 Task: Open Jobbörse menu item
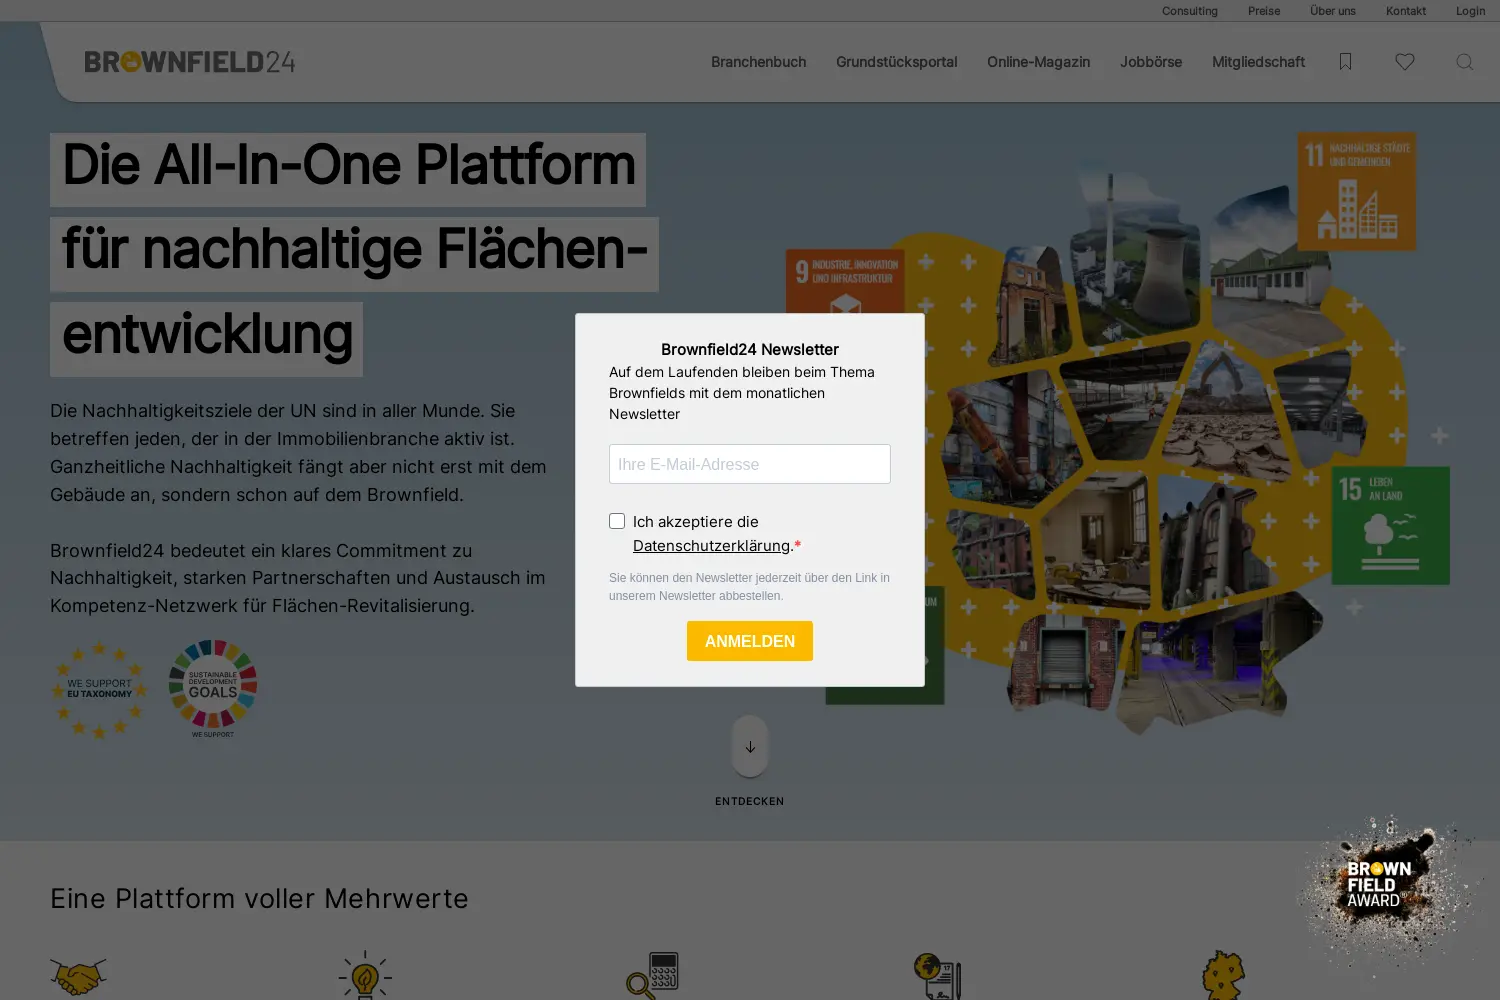(1151, 62)
